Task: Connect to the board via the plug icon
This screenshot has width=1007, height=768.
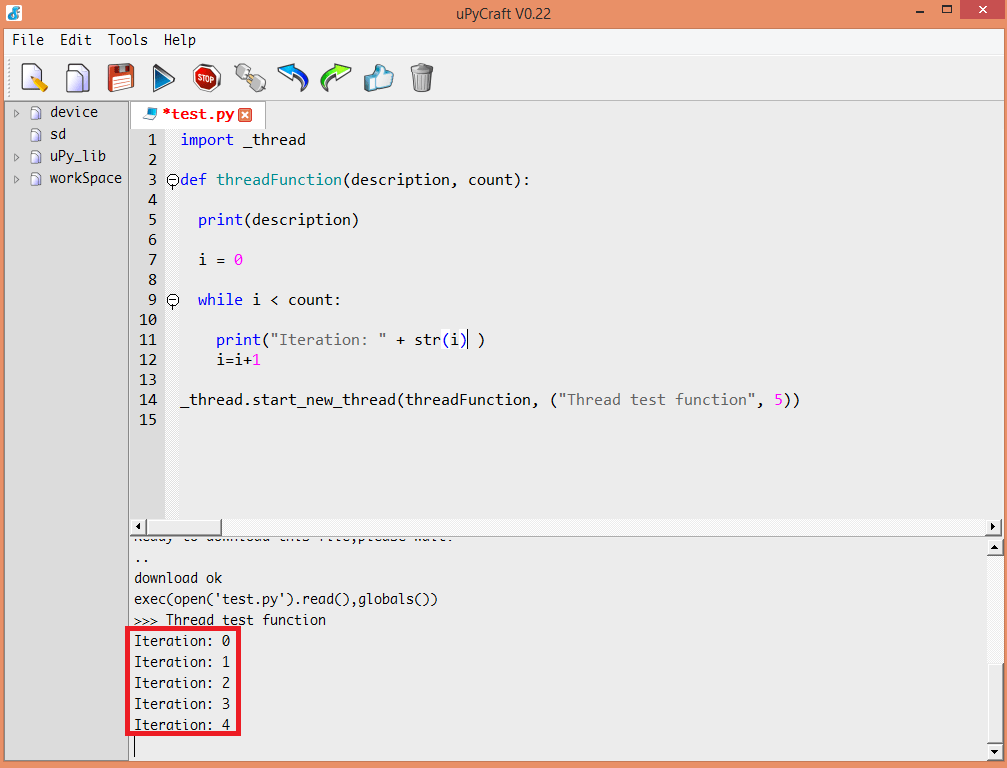Action: coord(249,77)
